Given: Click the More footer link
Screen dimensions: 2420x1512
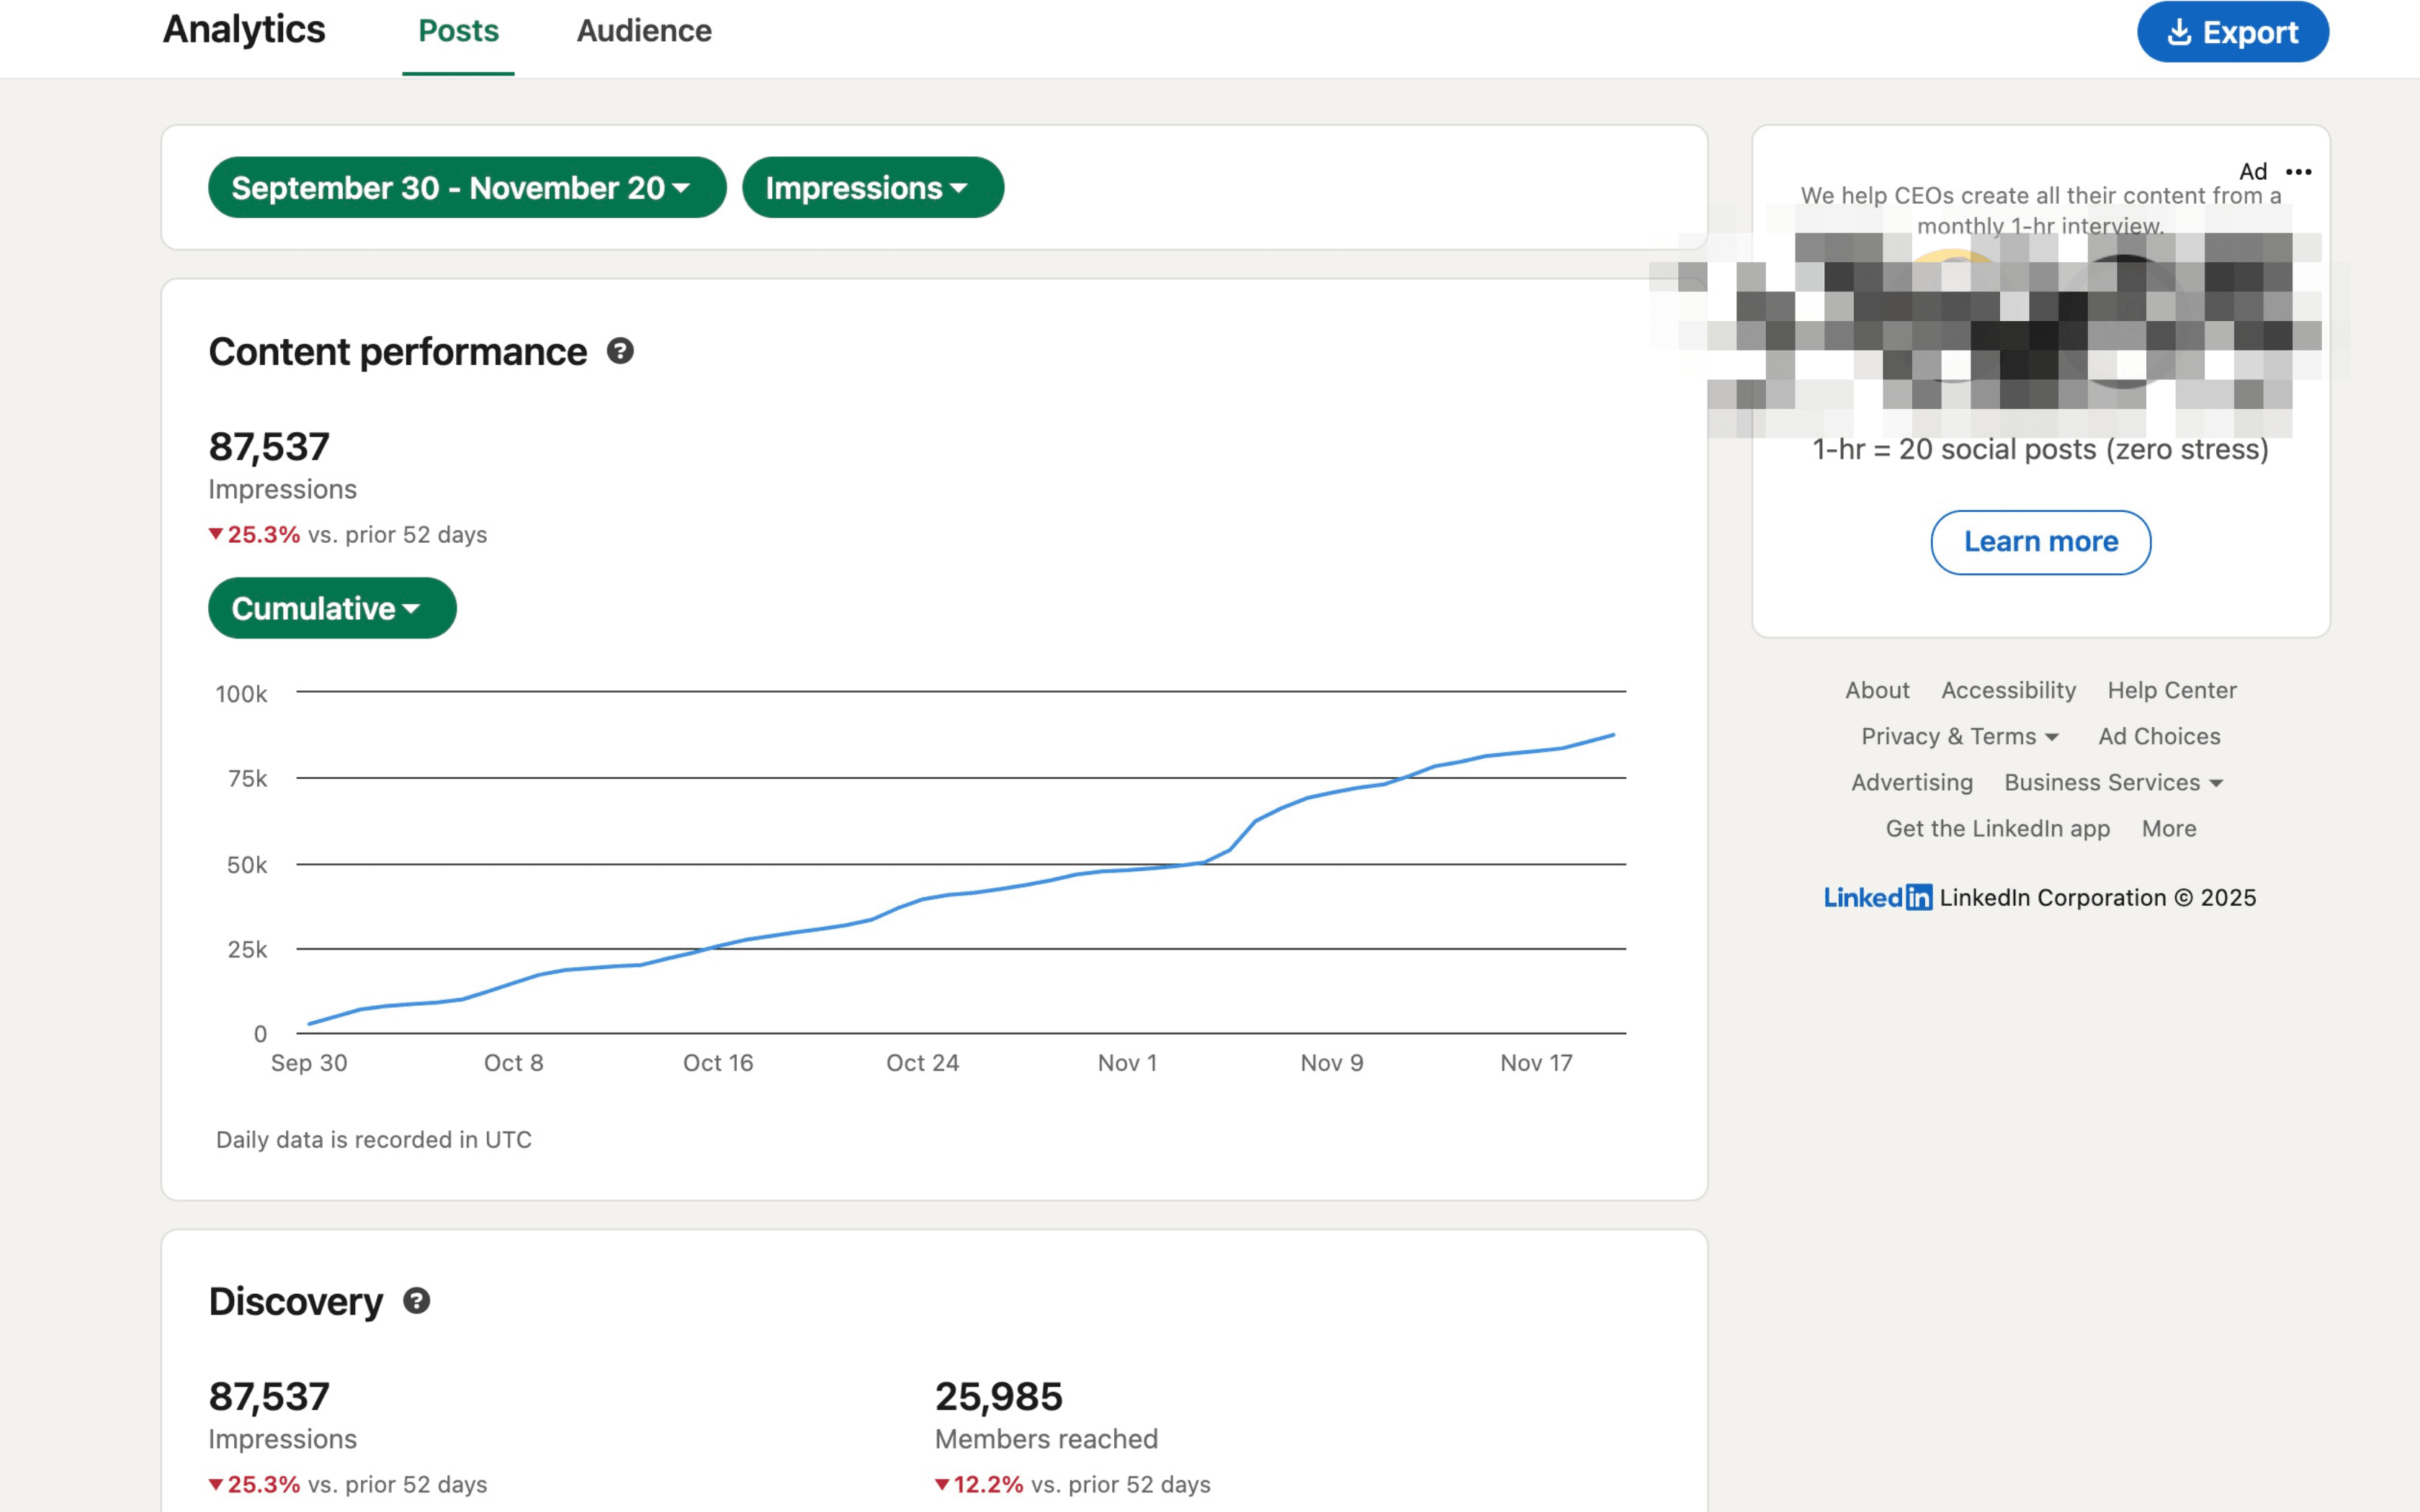Looking at the screenshot, I should coord(2169,828).
